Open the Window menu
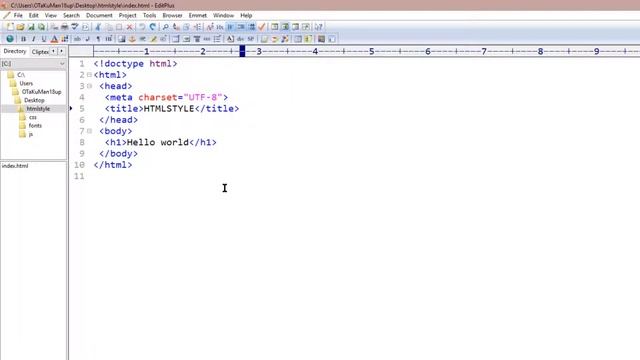The height and width of the screenshot is (360, 640). (x=223, y=15)
